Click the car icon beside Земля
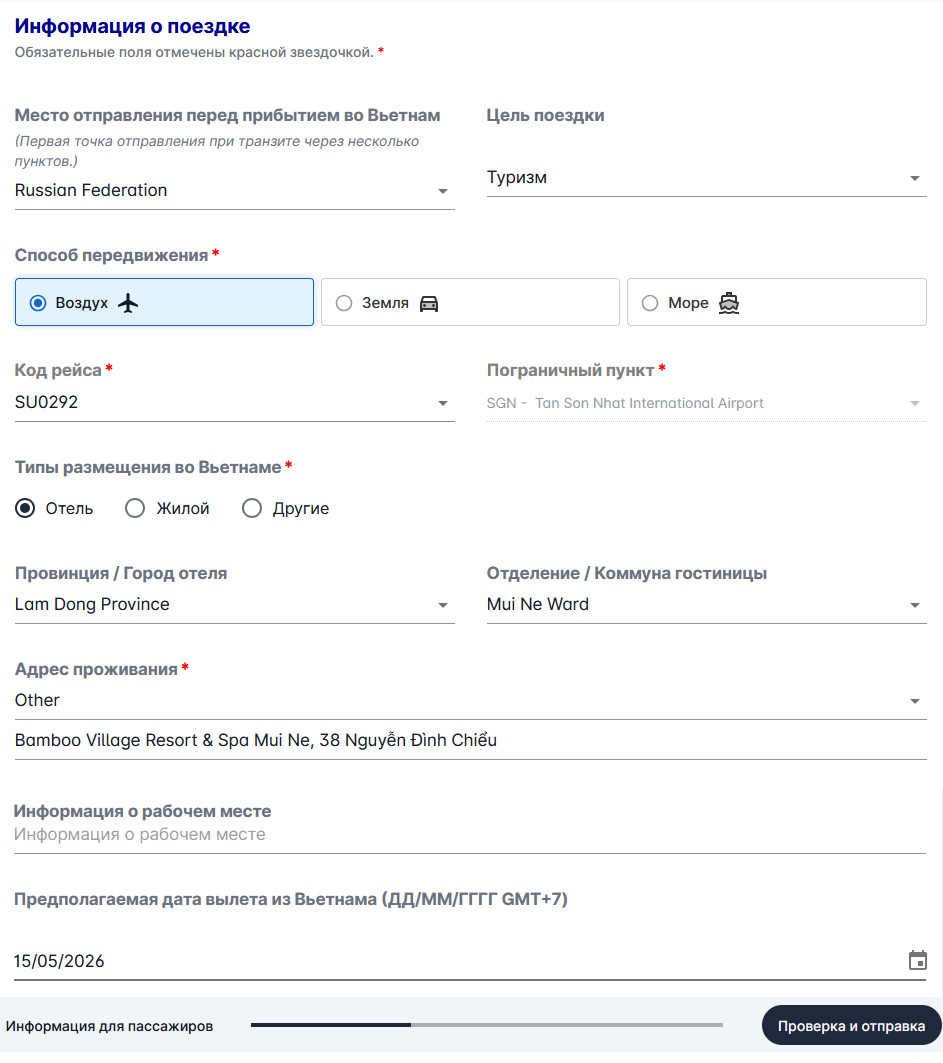This screenshot has height=1063, width=943. click(x=429, y=303)
